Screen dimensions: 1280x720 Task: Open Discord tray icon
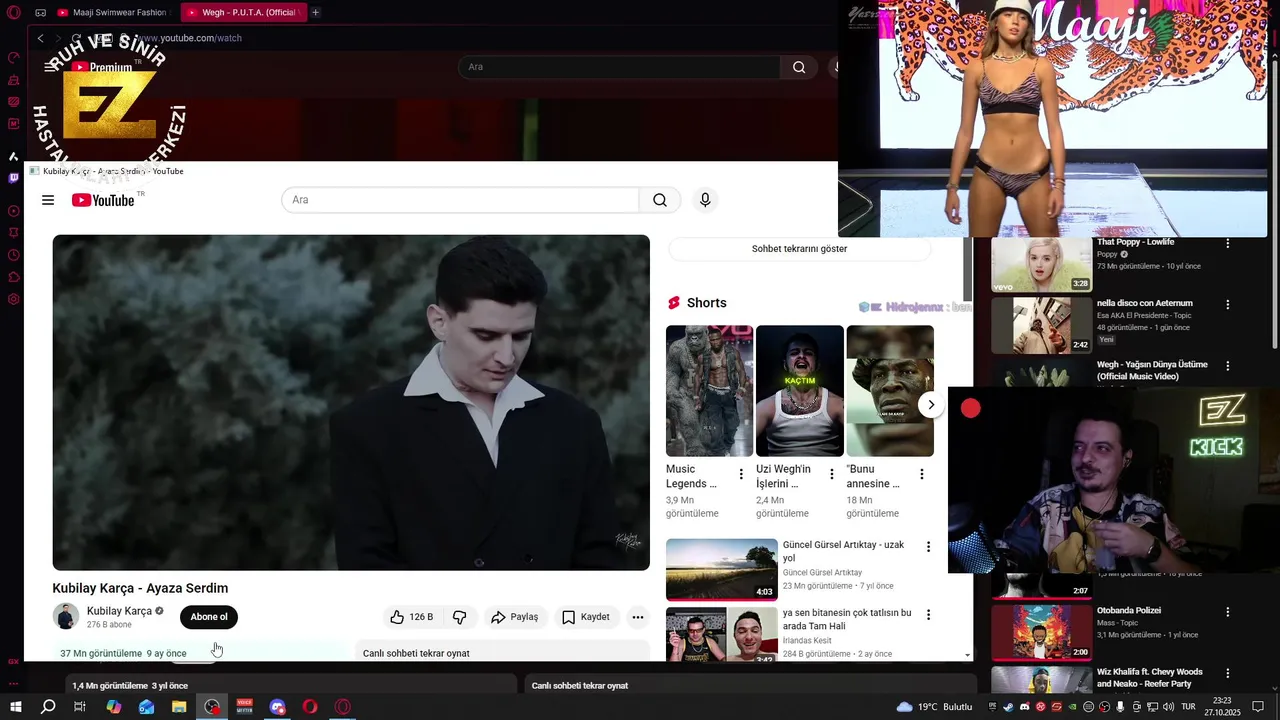pos(1024,707)
